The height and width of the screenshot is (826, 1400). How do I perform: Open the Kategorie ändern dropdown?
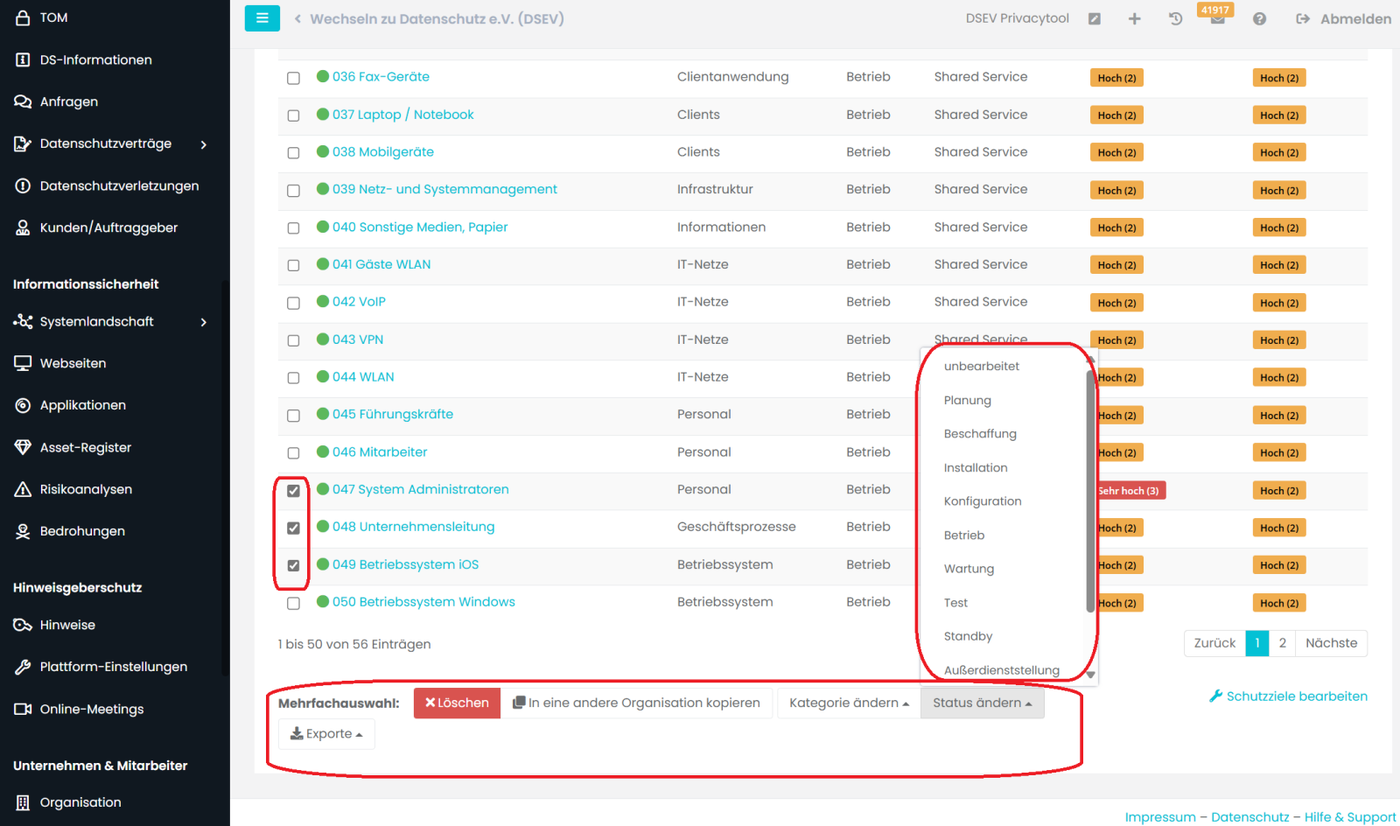[x=849, y=703]
